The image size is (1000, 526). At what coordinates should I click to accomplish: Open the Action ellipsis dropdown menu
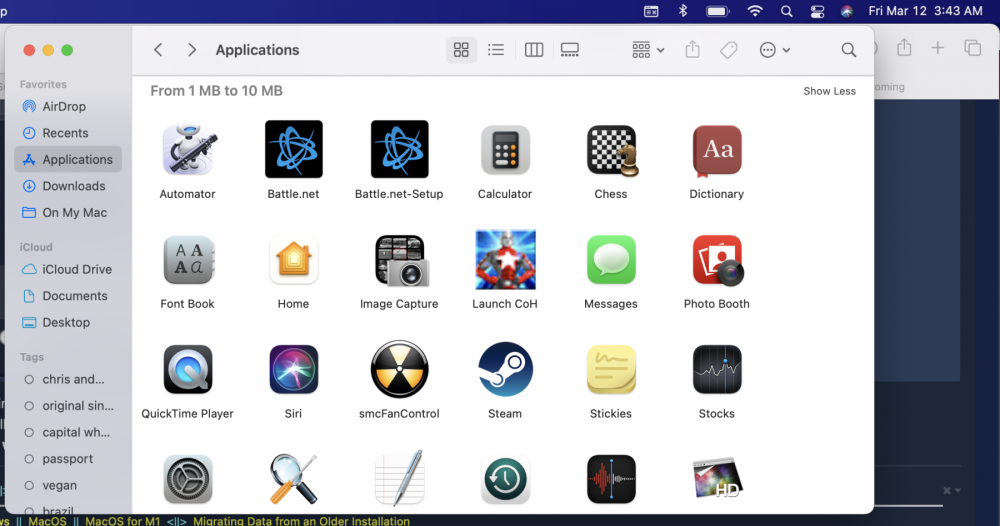pos(775,50)
